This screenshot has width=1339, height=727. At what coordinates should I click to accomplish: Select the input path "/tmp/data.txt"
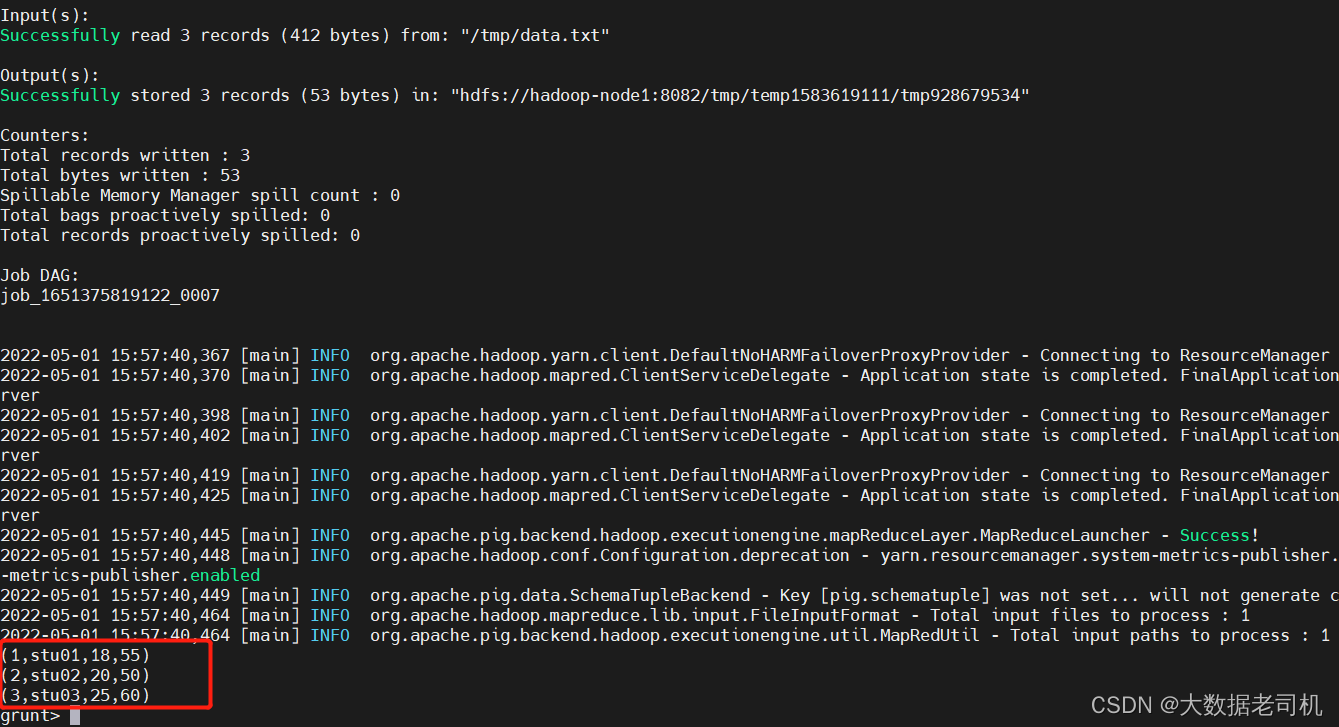click(x=535, y=35)
